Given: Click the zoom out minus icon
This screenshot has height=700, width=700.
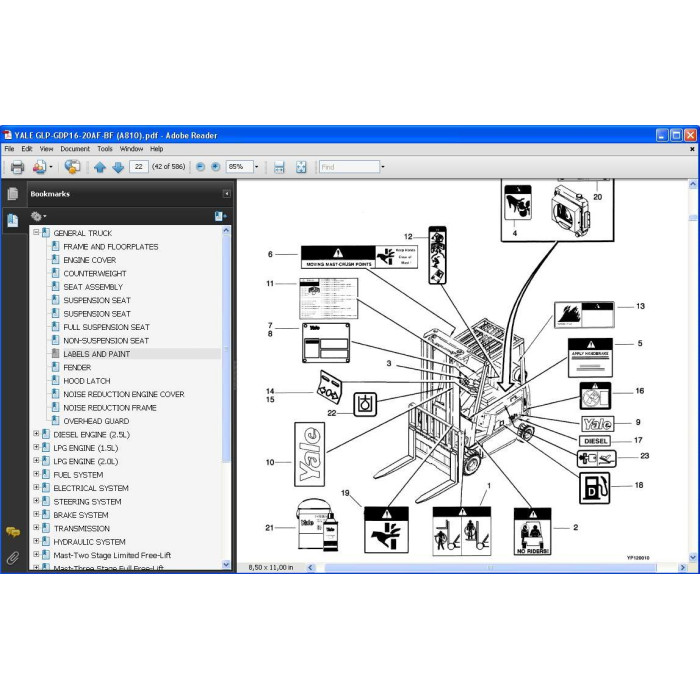Looking at the screenshot, I should [x=200, y=167].
